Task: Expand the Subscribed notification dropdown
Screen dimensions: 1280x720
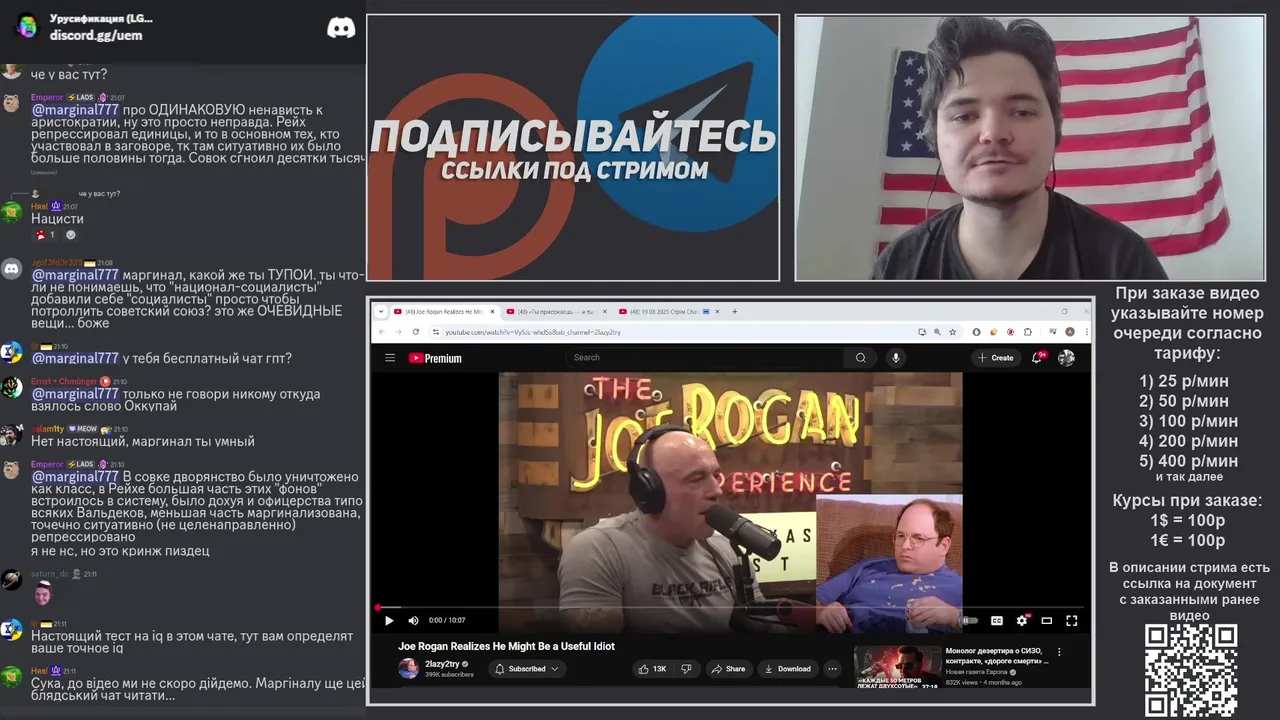Action: click(x=527, y=668)
